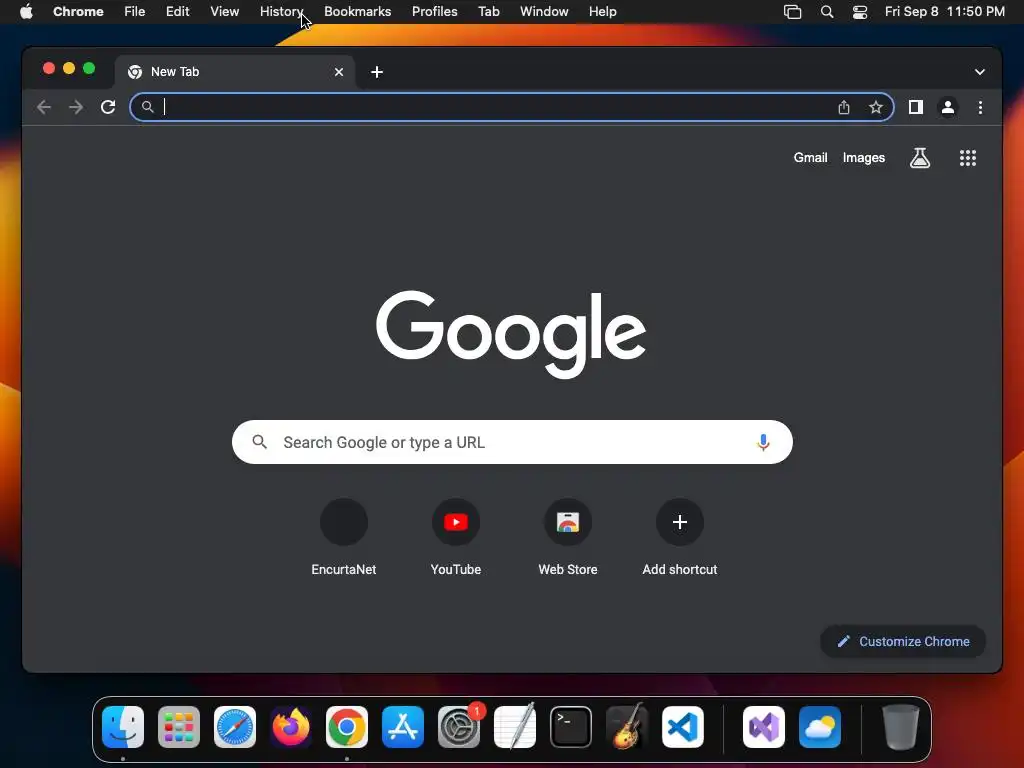This screenshot has height=768, width=1024.
Task: Open the side panel icon
Action: [916, 107]
